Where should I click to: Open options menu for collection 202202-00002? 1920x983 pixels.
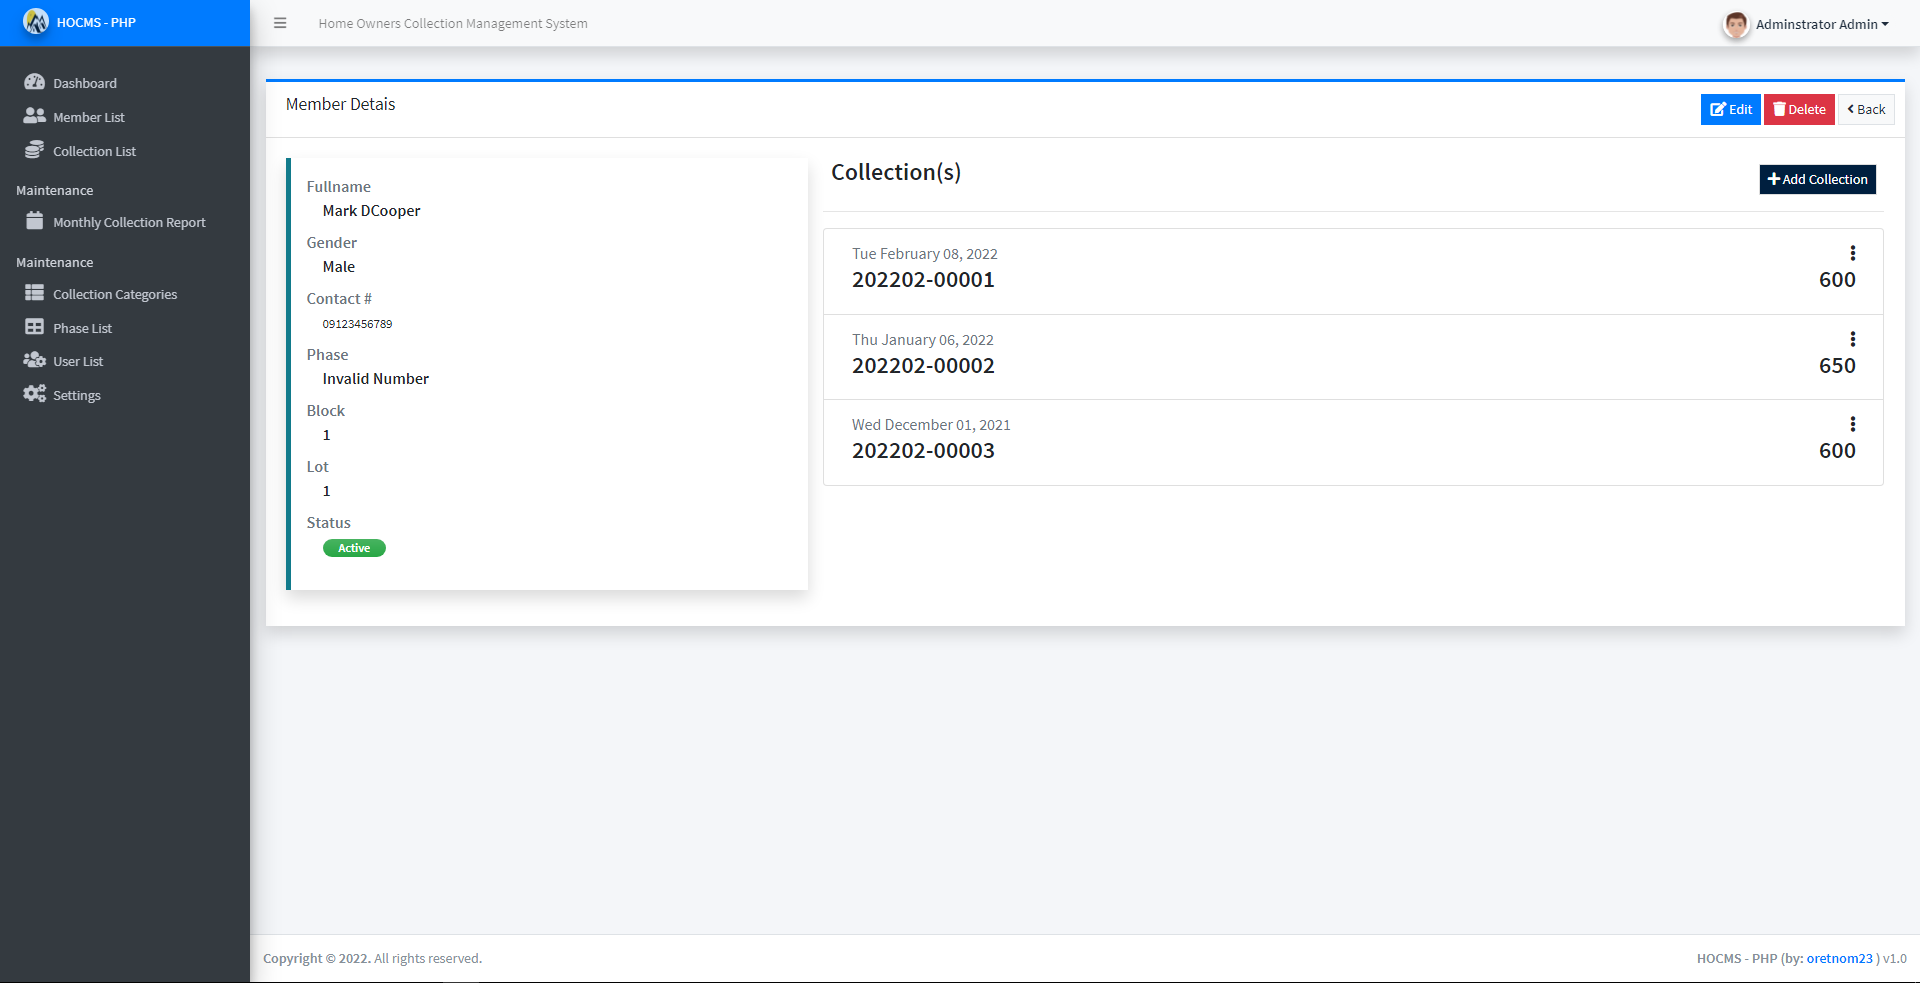tap(1852, 339)
